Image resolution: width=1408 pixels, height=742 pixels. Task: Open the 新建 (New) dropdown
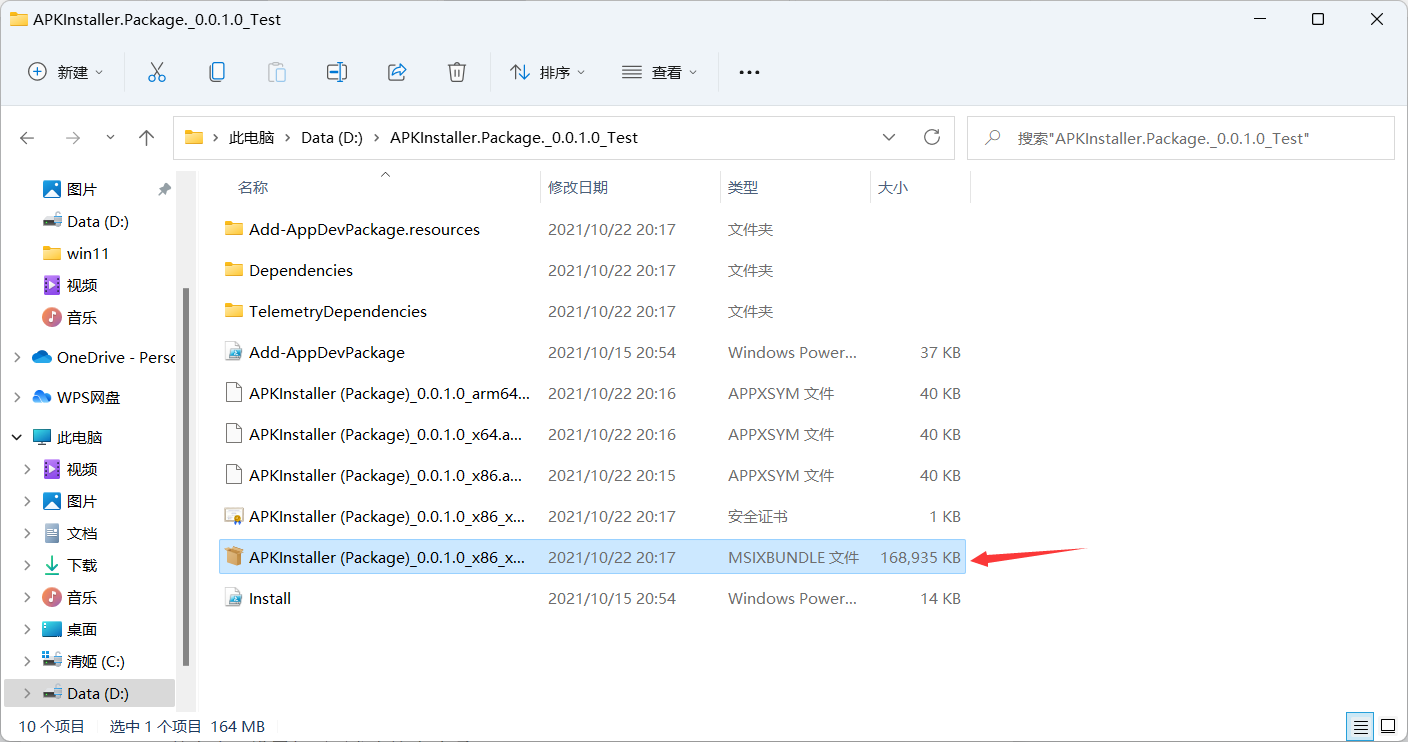65,72
